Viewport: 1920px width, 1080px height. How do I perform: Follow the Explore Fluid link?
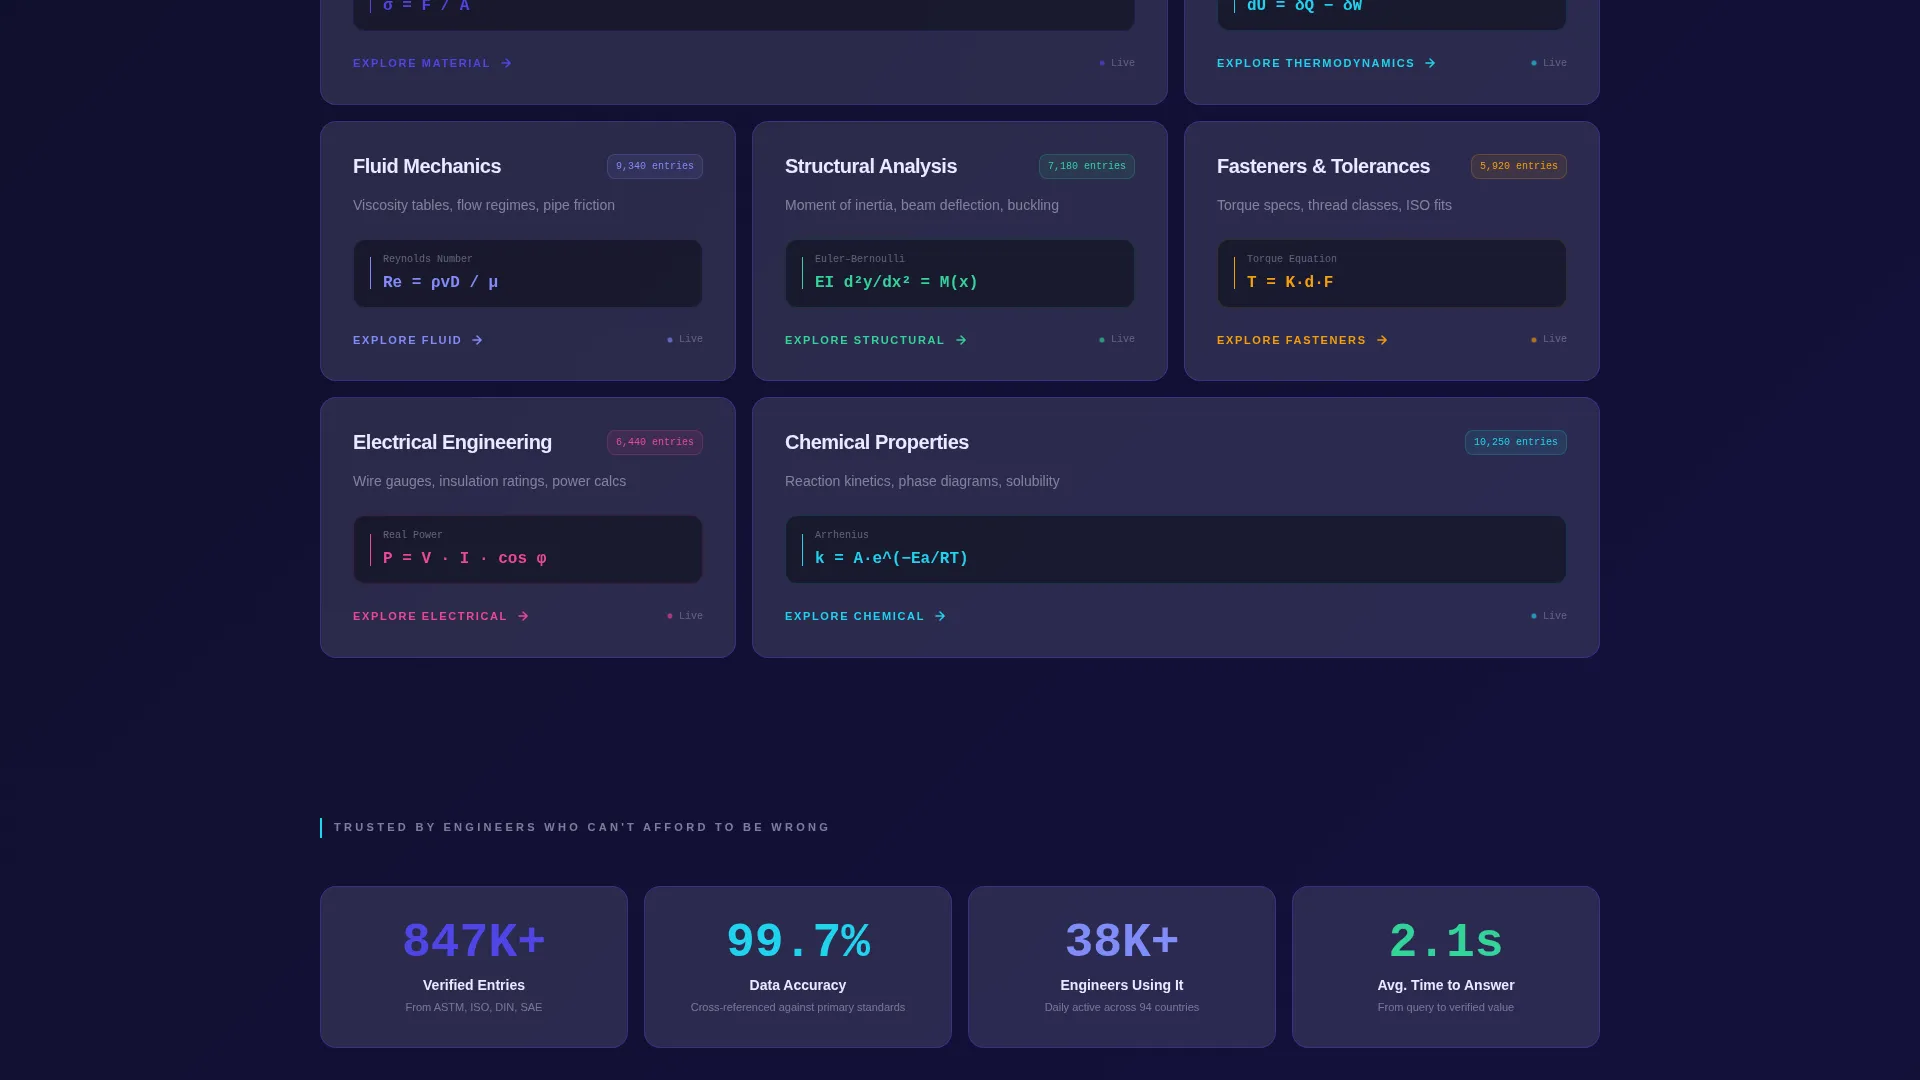point(418,340)
